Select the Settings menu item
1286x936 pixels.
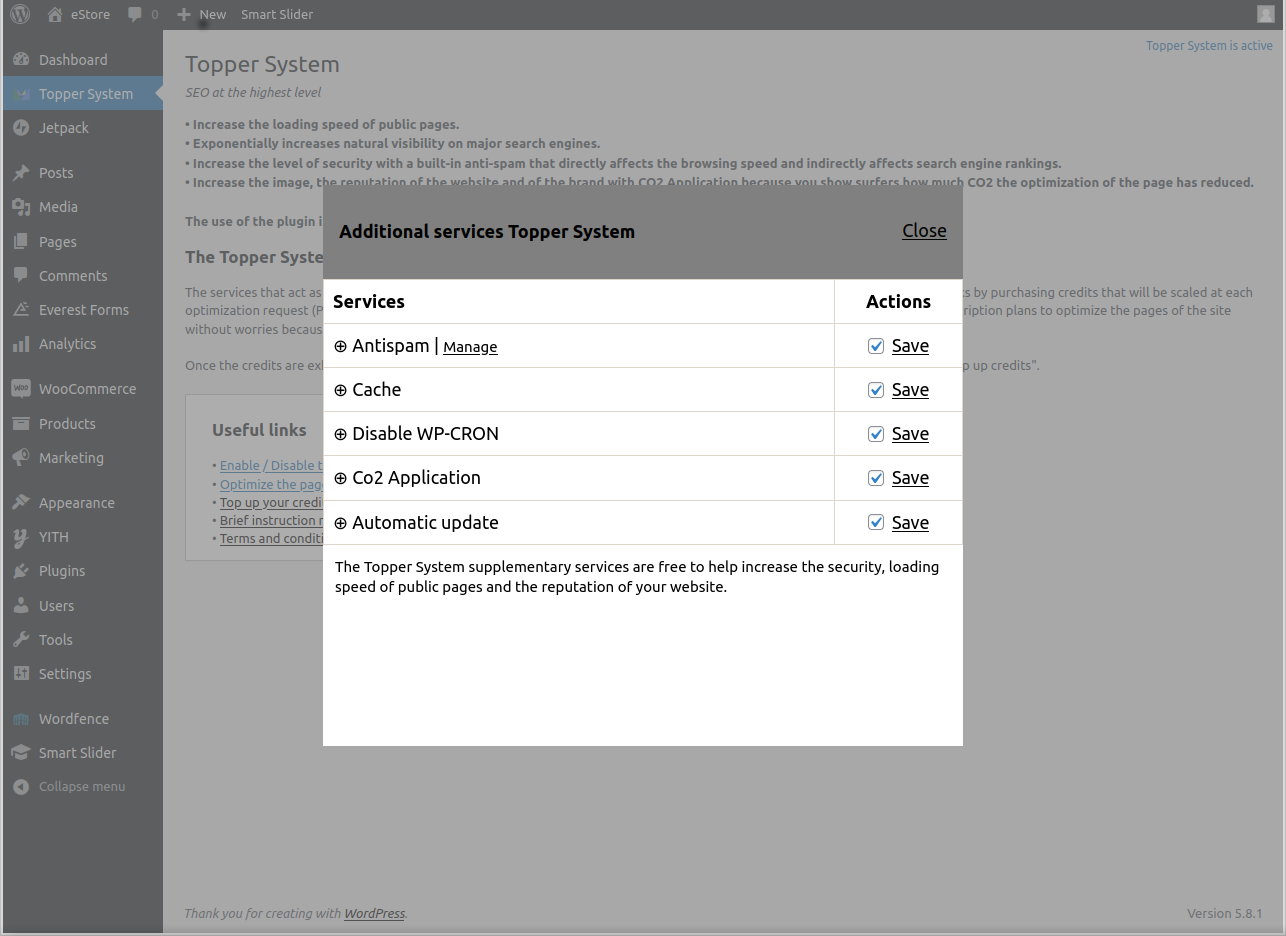tap(65, 674)
